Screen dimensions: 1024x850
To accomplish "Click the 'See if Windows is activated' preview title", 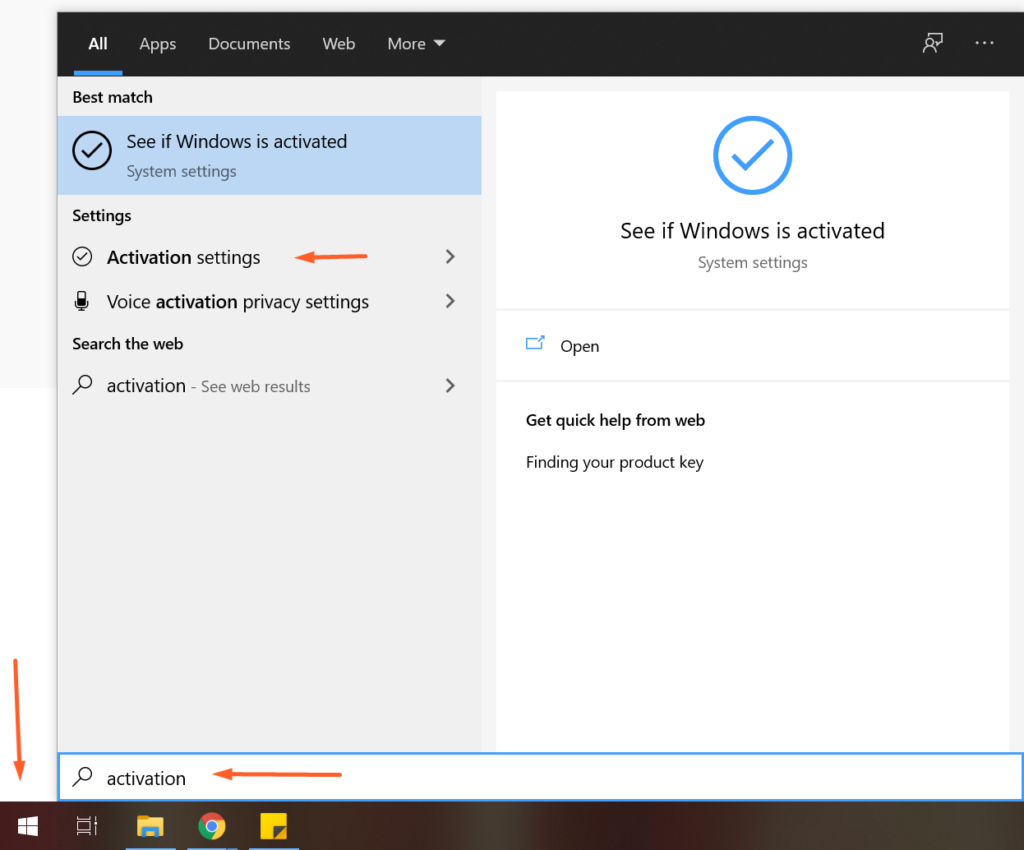I will coord(752,230).
